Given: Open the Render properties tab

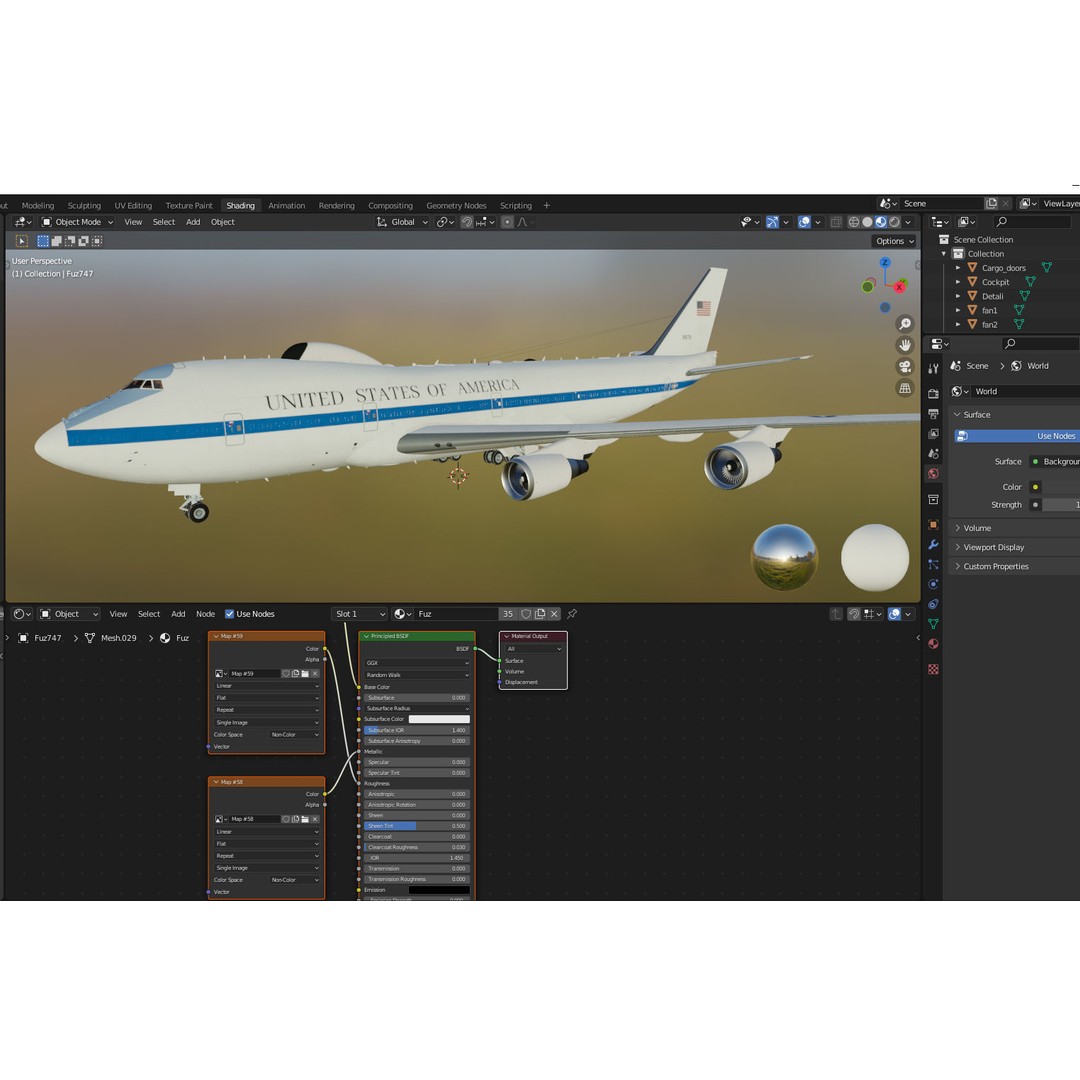Looking at the screenshot, I should [933, 394].
